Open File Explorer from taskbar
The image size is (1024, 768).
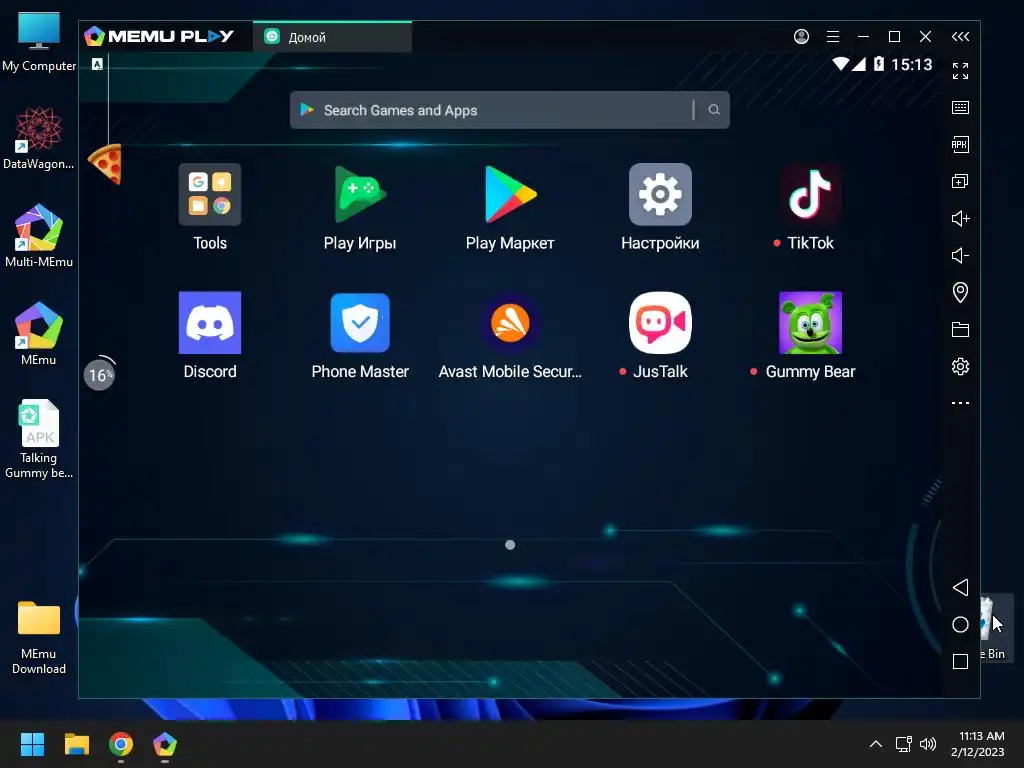76,744
